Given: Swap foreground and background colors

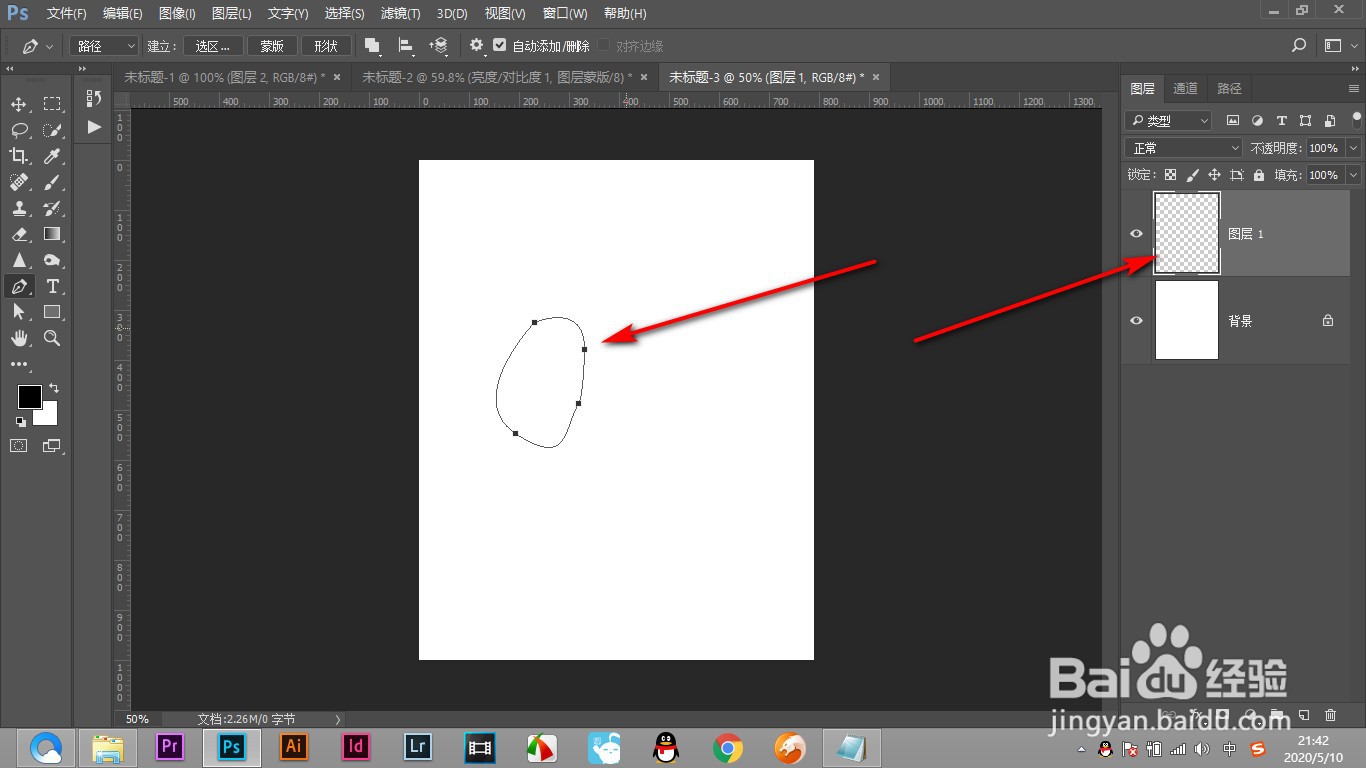Looking at the screenshot, I should (x=54, y=388).
